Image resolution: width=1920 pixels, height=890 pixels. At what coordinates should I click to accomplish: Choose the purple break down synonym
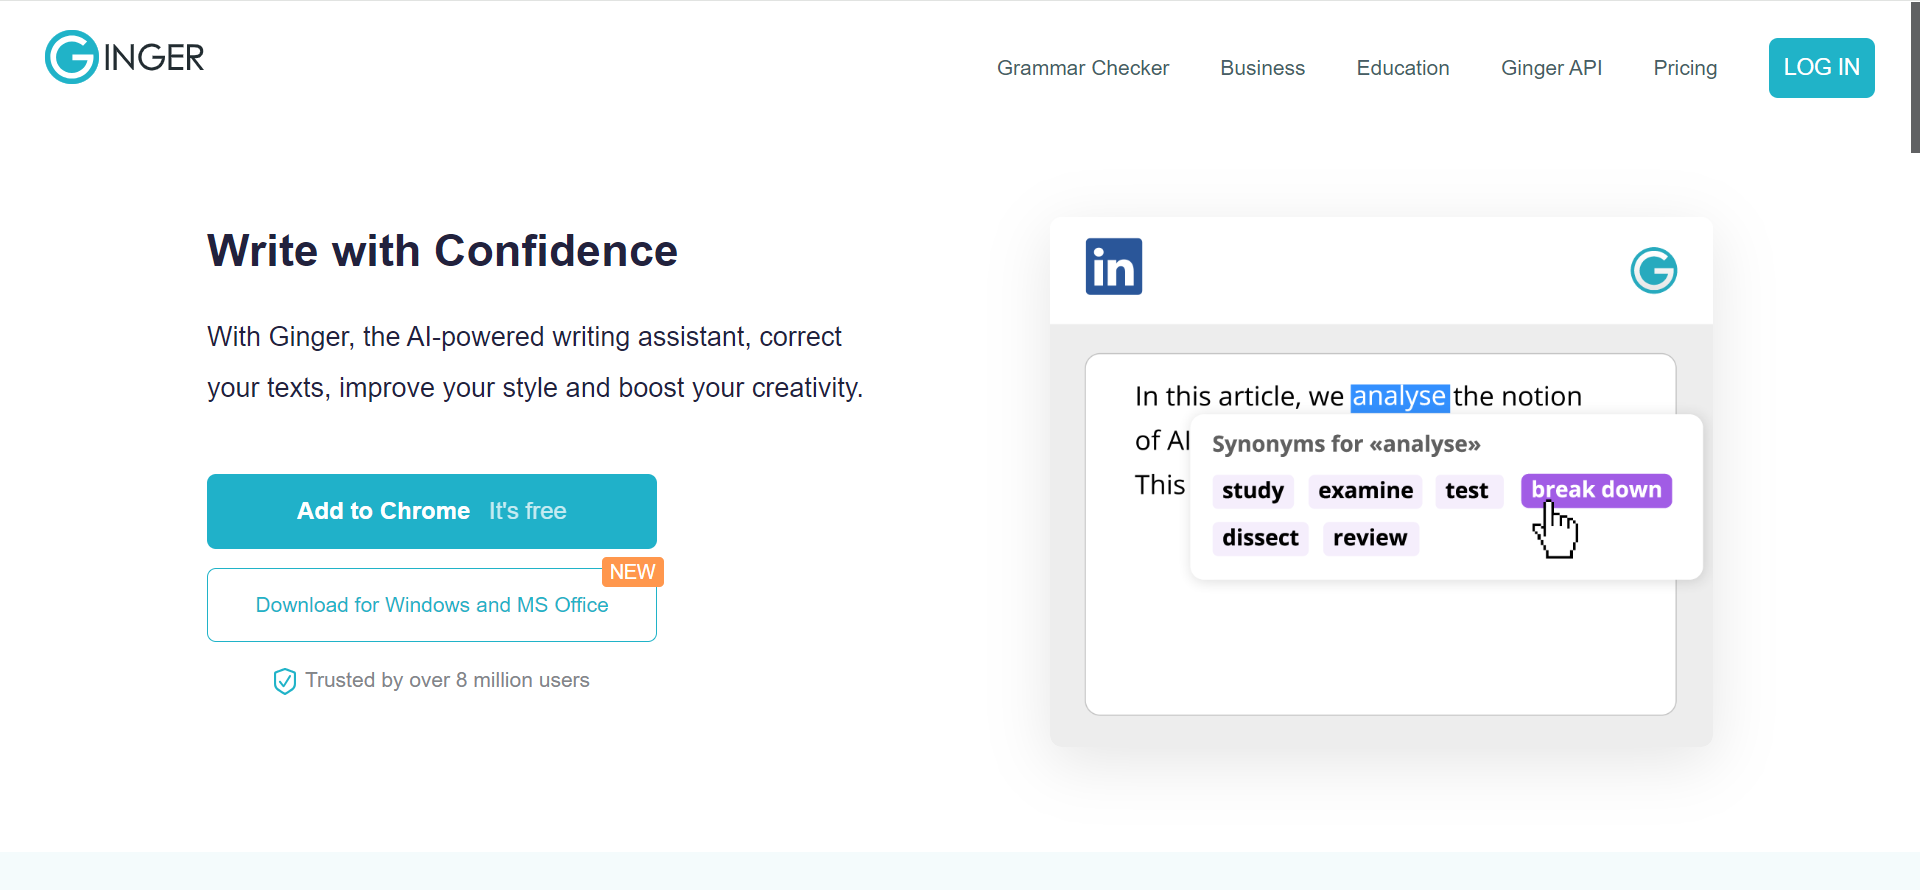(1596, 490)
